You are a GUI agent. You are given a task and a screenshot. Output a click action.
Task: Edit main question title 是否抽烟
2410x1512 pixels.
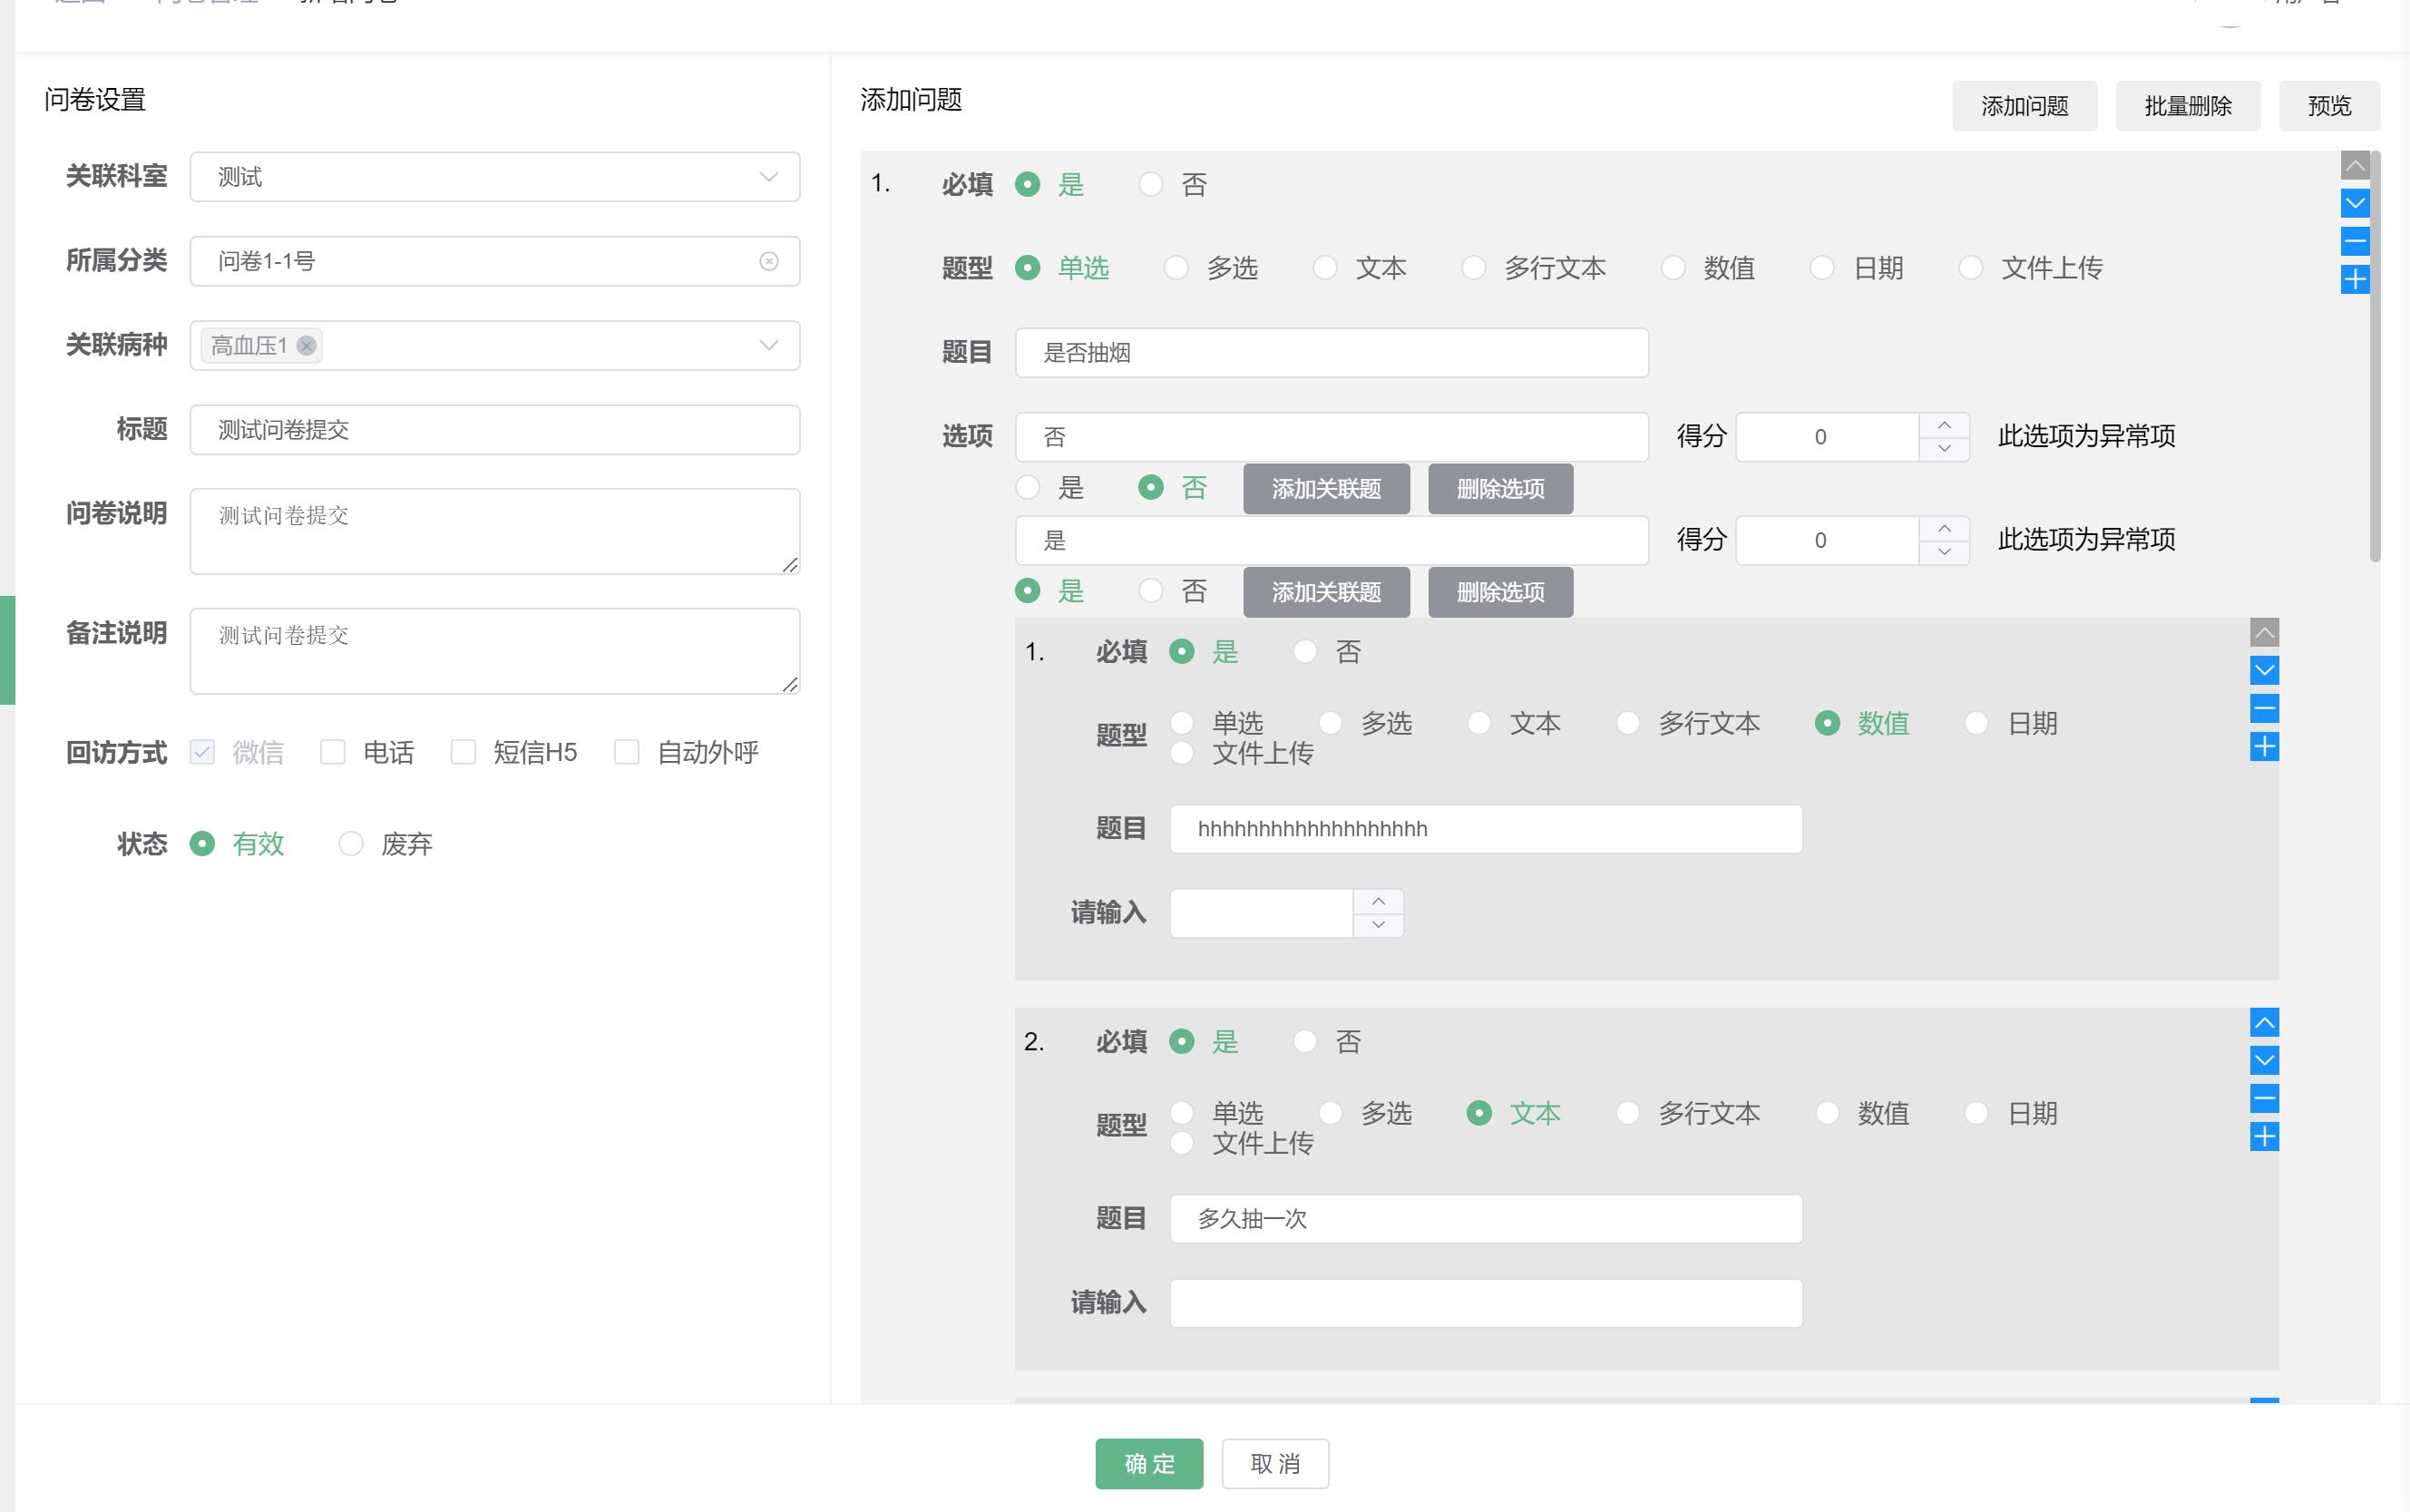point(1332,353)
